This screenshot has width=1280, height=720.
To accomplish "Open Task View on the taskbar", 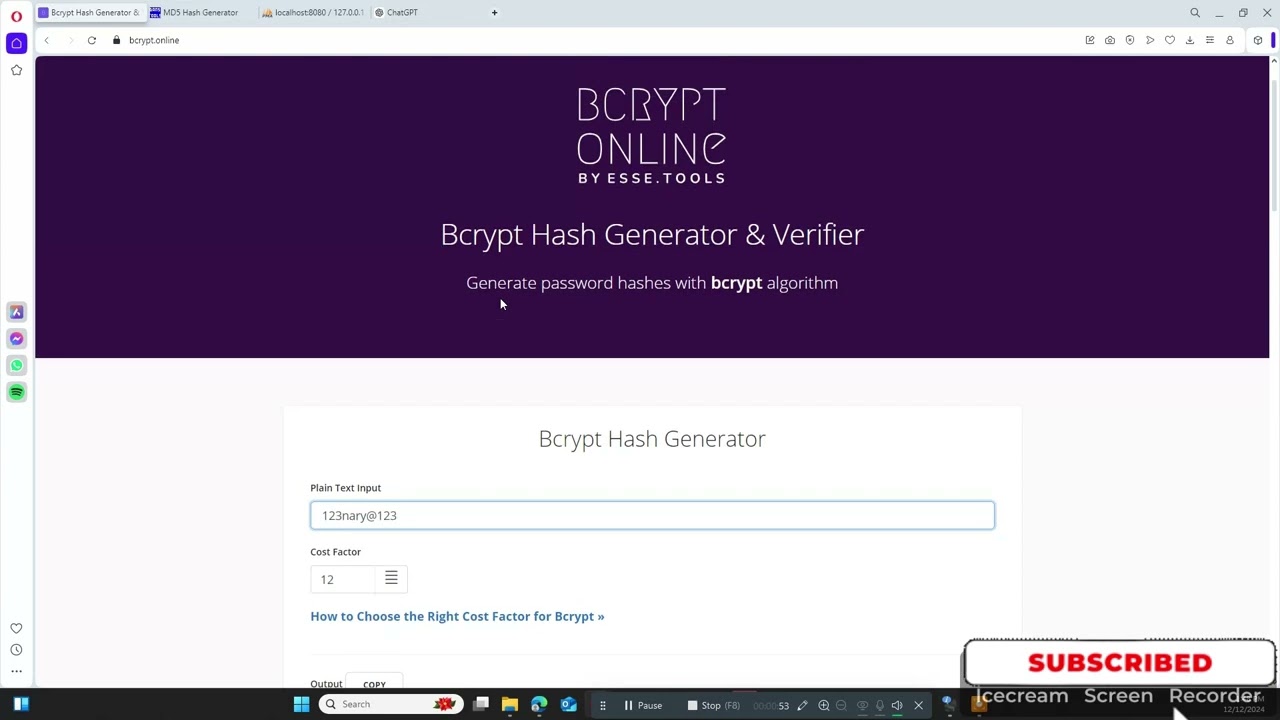I will click(481, 704).
